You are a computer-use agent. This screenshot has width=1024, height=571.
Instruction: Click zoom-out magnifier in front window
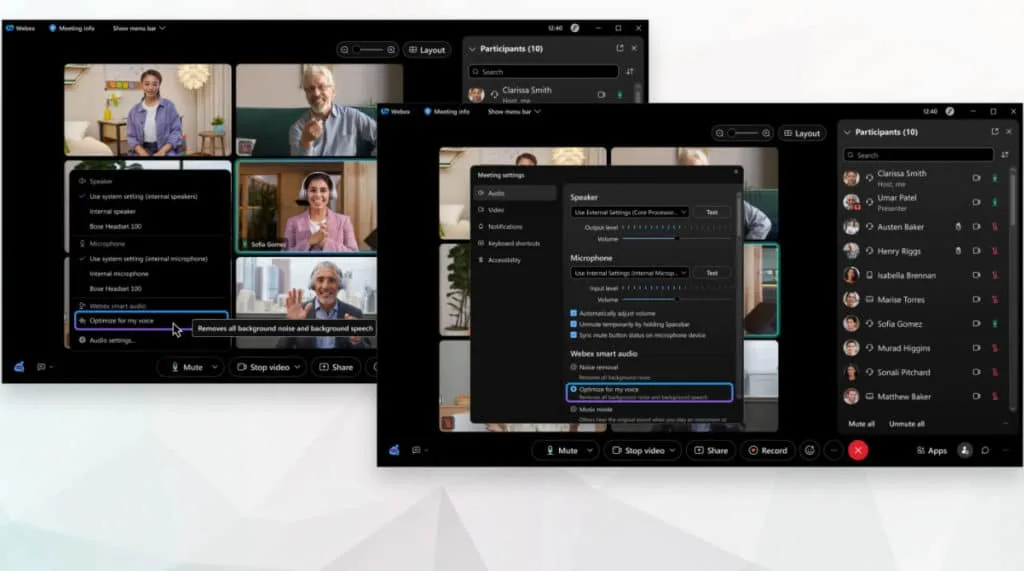point(720,133)
